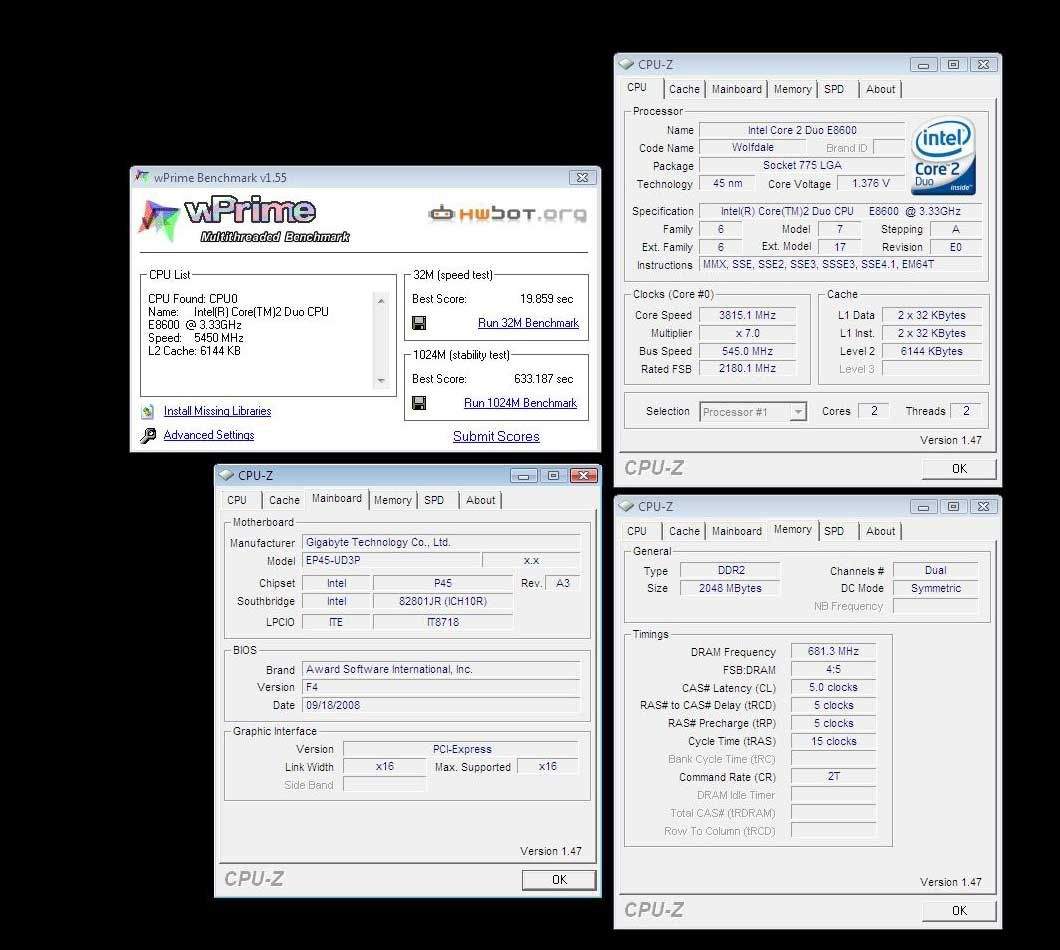Click the 32M Best Score 19.859 sec
This screenshot has width=1060, height=950.
point(546,299)
